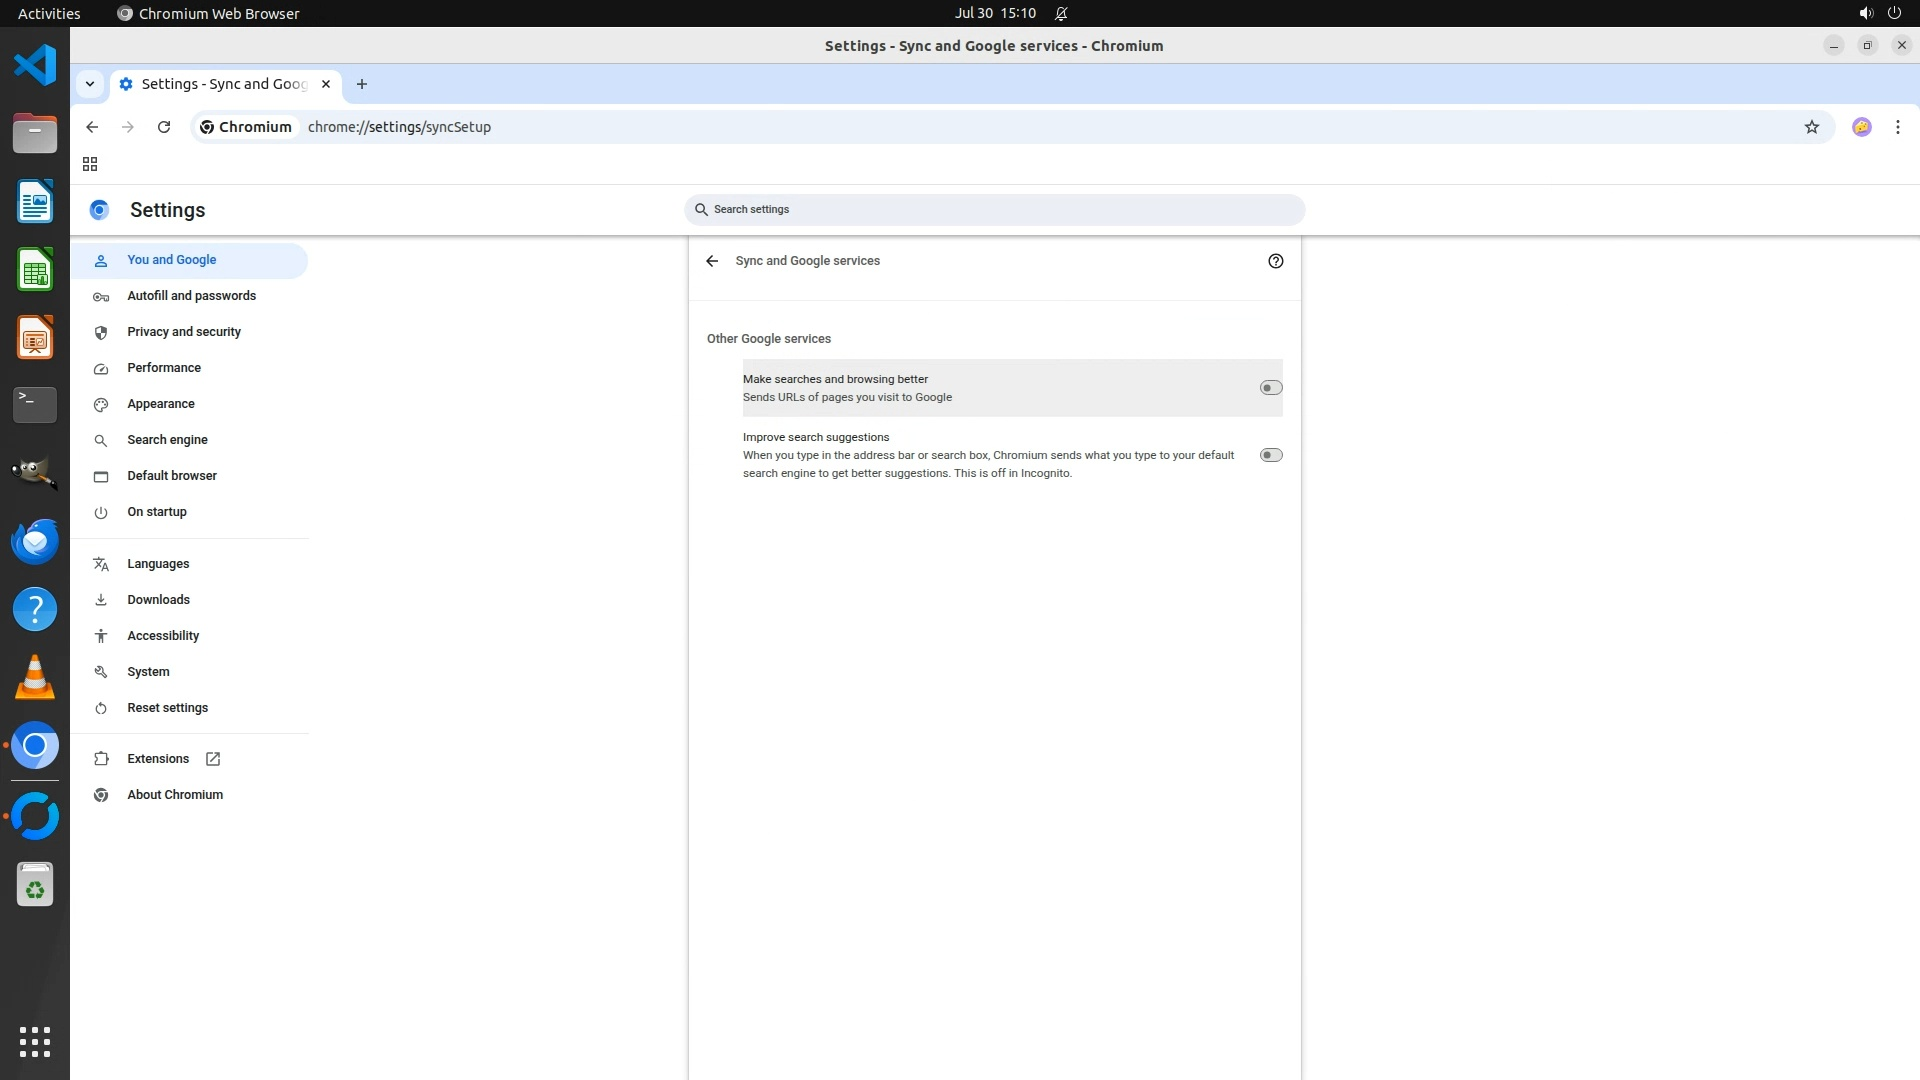Expand the tab search dropdown arrow
This screenshot has height=1080, width=1920.
point(90,84)
